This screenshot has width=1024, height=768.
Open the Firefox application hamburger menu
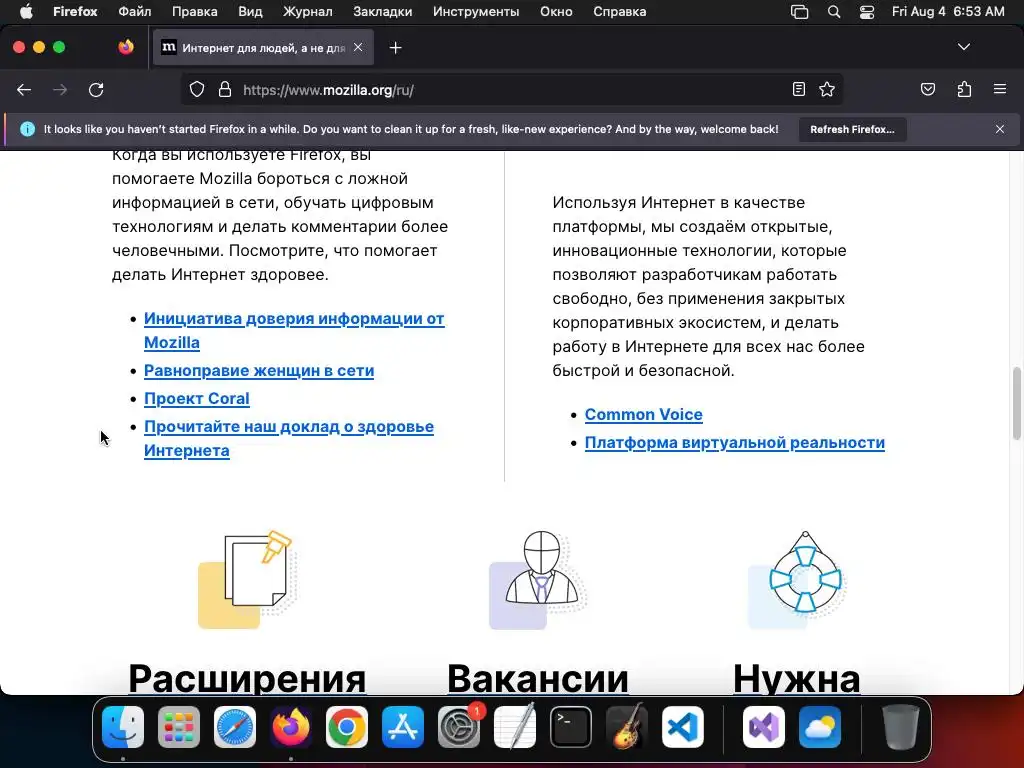(1000, 89)
